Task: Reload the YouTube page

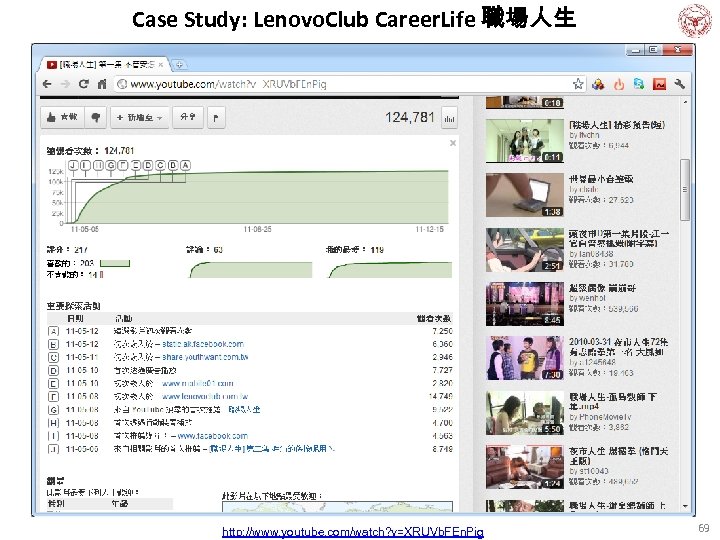Action: pyautogui.click(x=84, y=84)
